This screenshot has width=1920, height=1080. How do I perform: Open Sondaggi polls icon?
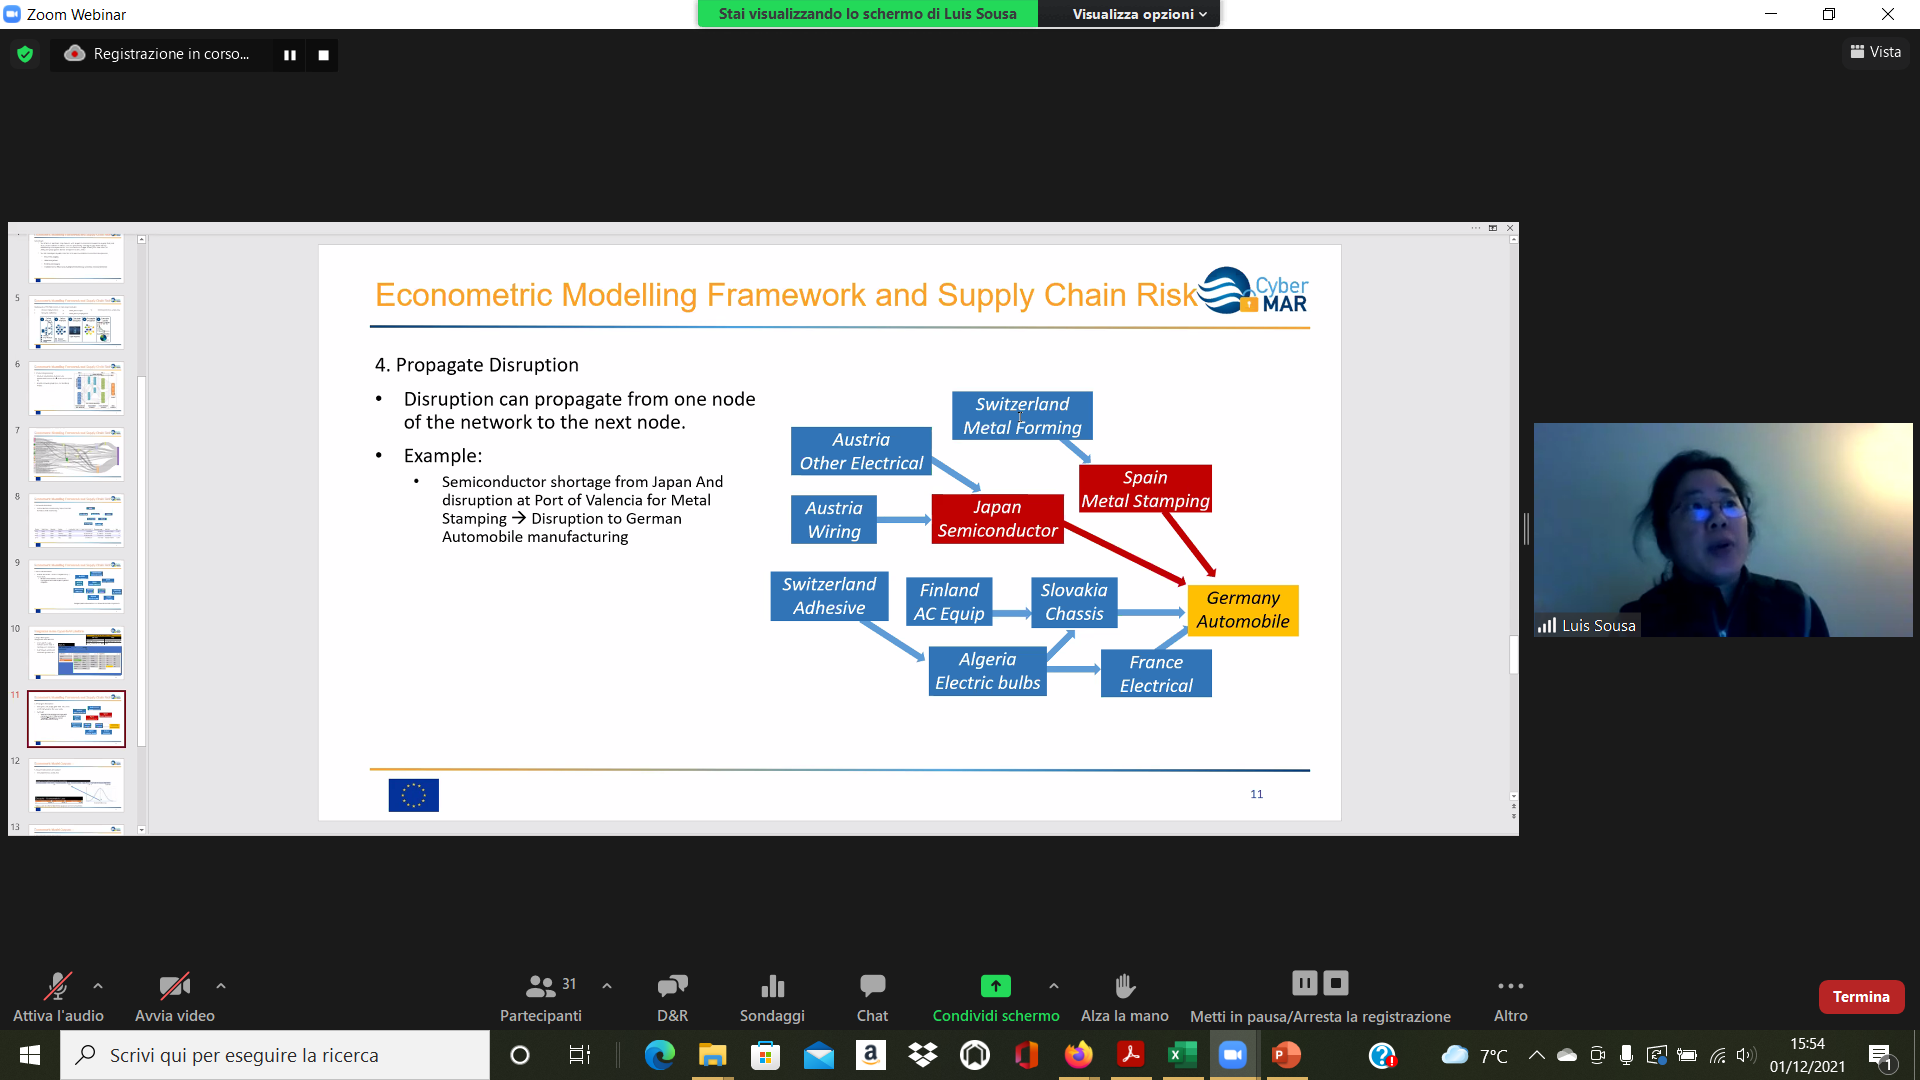pos(772,987)
